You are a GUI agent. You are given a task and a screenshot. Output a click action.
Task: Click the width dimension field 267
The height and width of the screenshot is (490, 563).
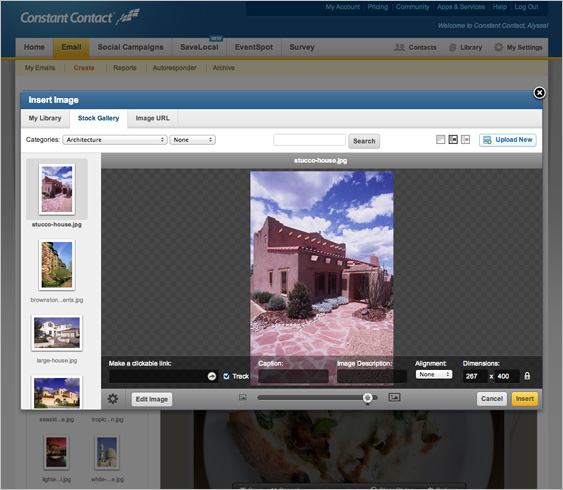tap(475, 376)
